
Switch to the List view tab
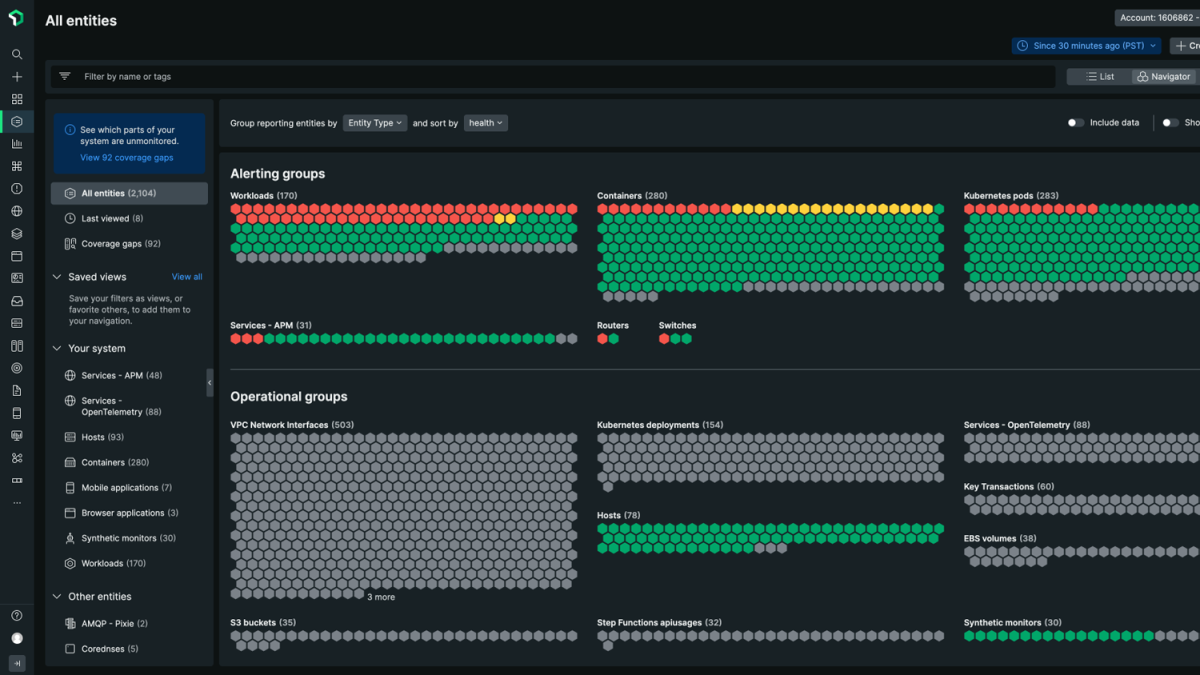(1100, 77)
